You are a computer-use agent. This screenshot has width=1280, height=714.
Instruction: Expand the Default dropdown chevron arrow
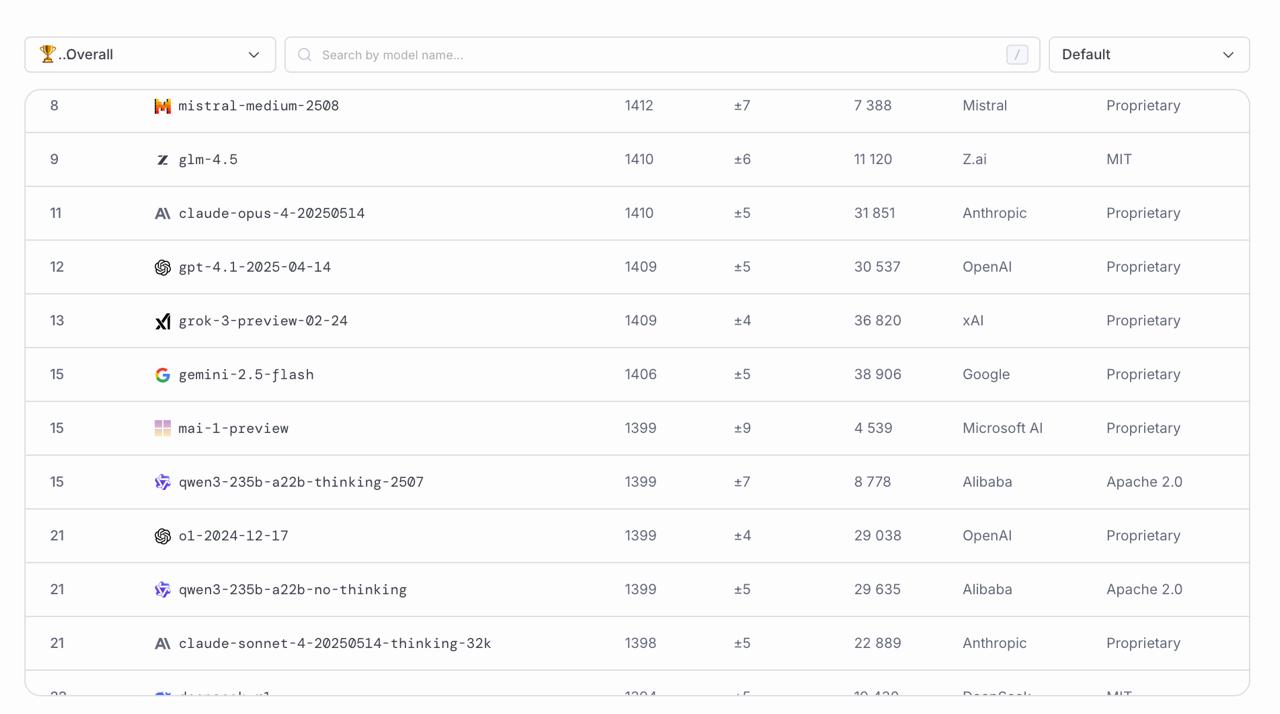click(1228, 55)
